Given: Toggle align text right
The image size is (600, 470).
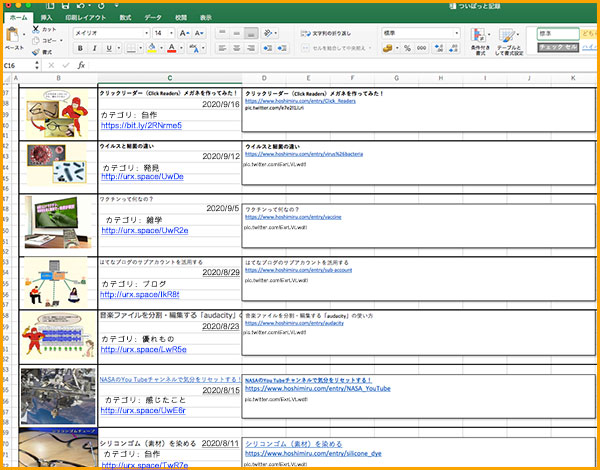Looking at the screenshot, I should click(x=251, y=48).
